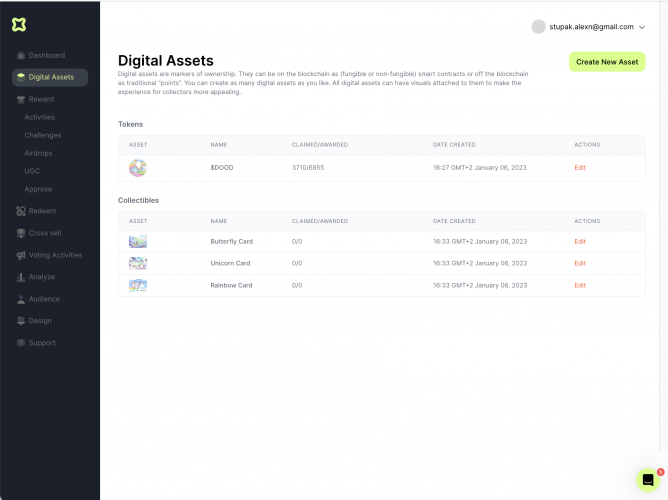Click the $DOOD row's 16:27 GMT+2 date
Image resolution: width=668 pixels, height=500 pixels.
[x=480, y=167]
